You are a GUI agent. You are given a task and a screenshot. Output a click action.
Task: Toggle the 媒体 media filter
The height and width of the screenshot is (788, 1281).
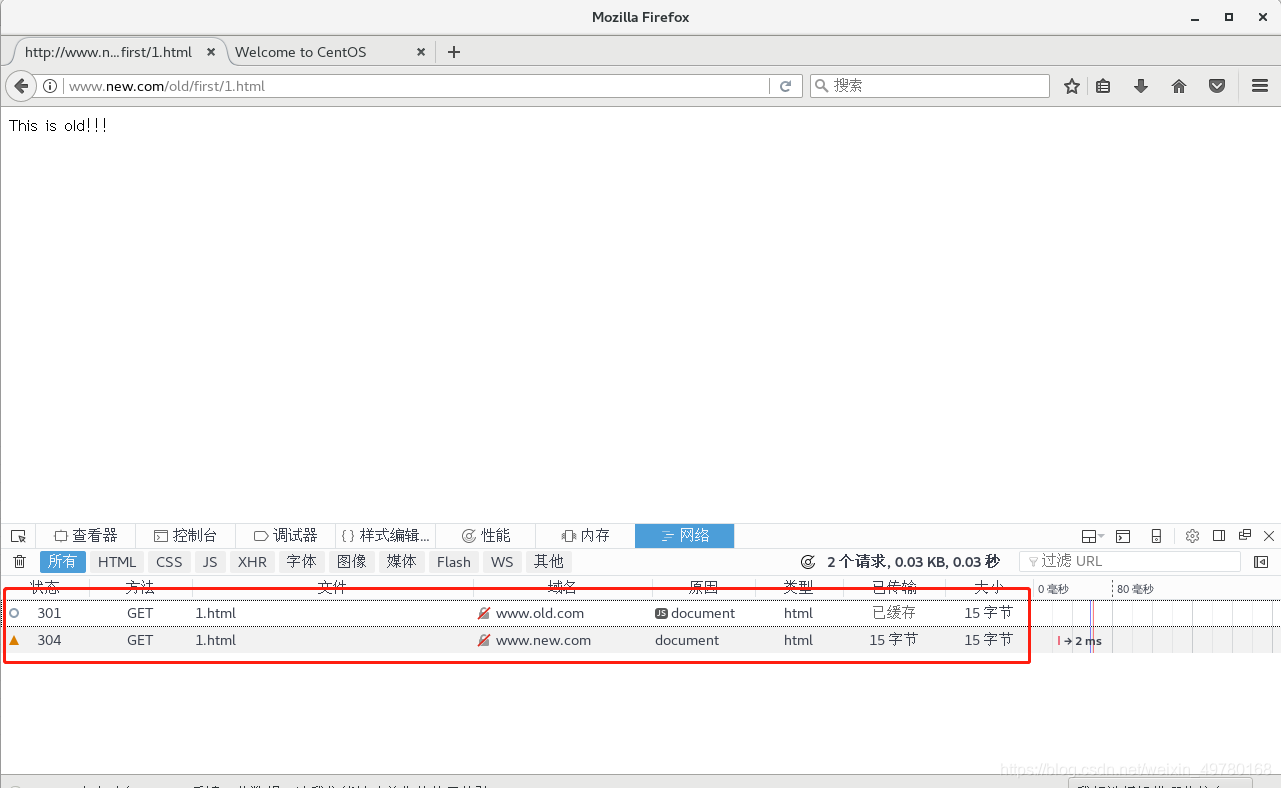[402, 562]
